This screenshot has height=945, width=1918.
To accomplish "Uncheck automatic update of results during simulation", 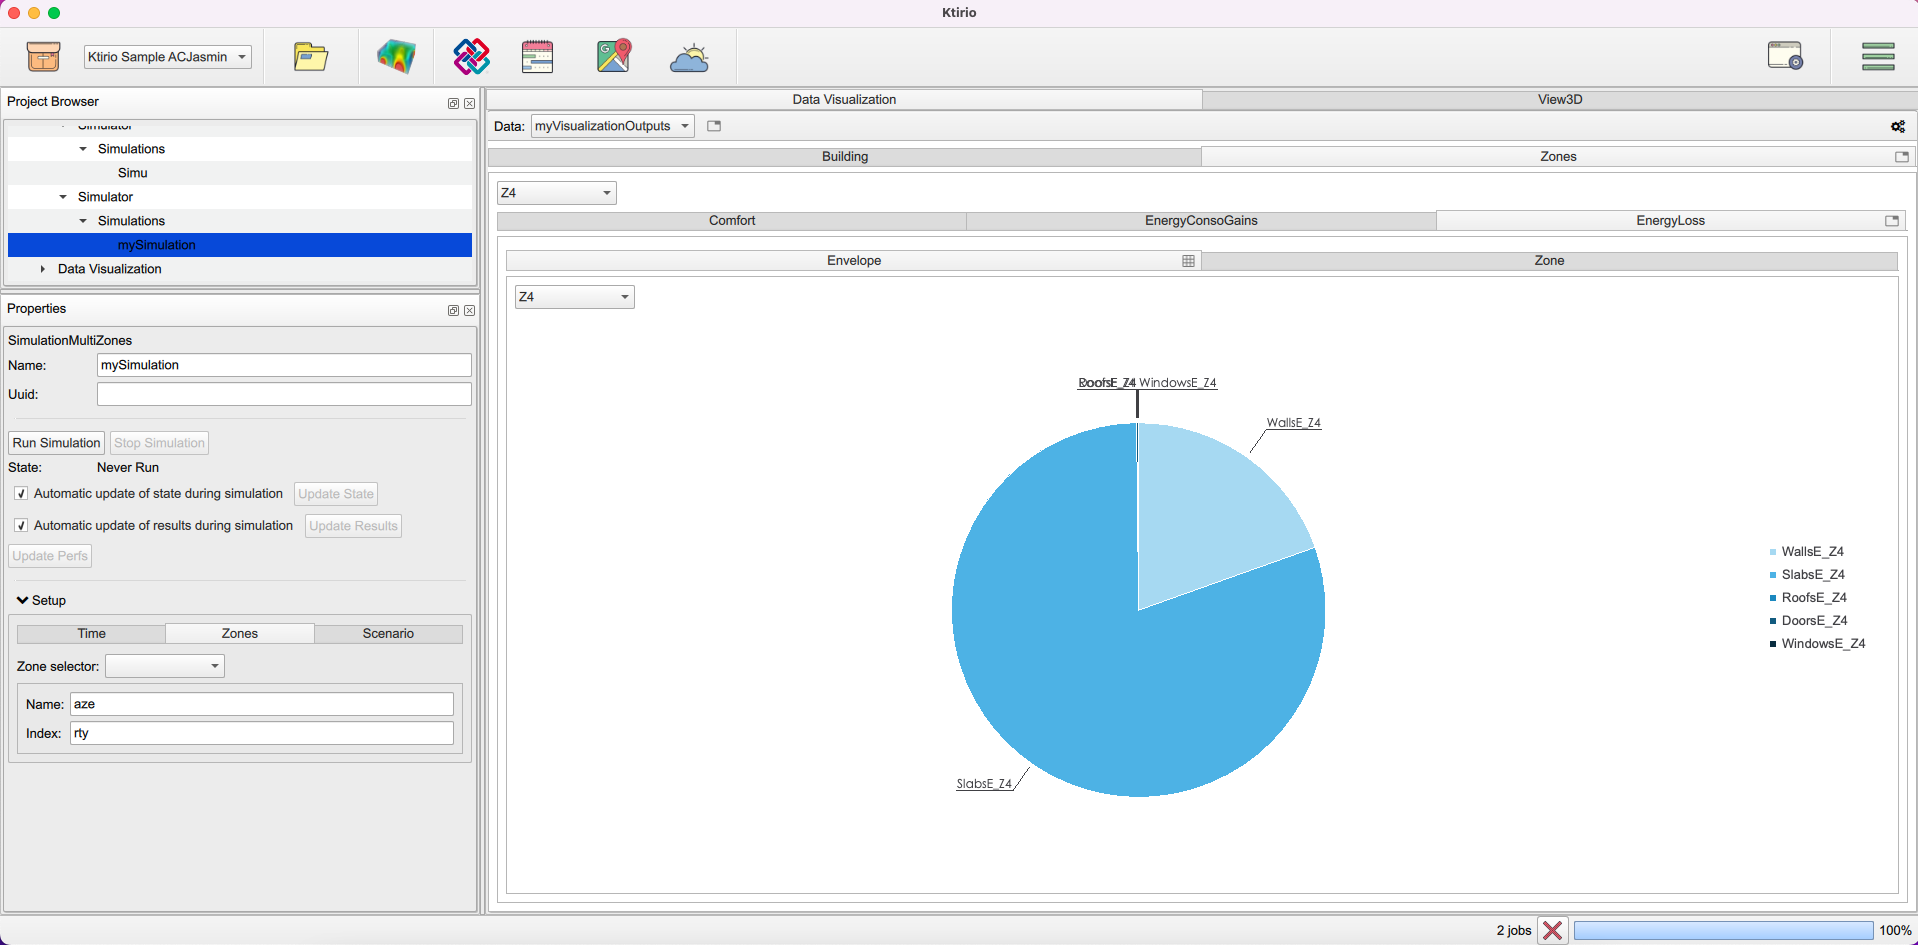I will tap(21, 526).
